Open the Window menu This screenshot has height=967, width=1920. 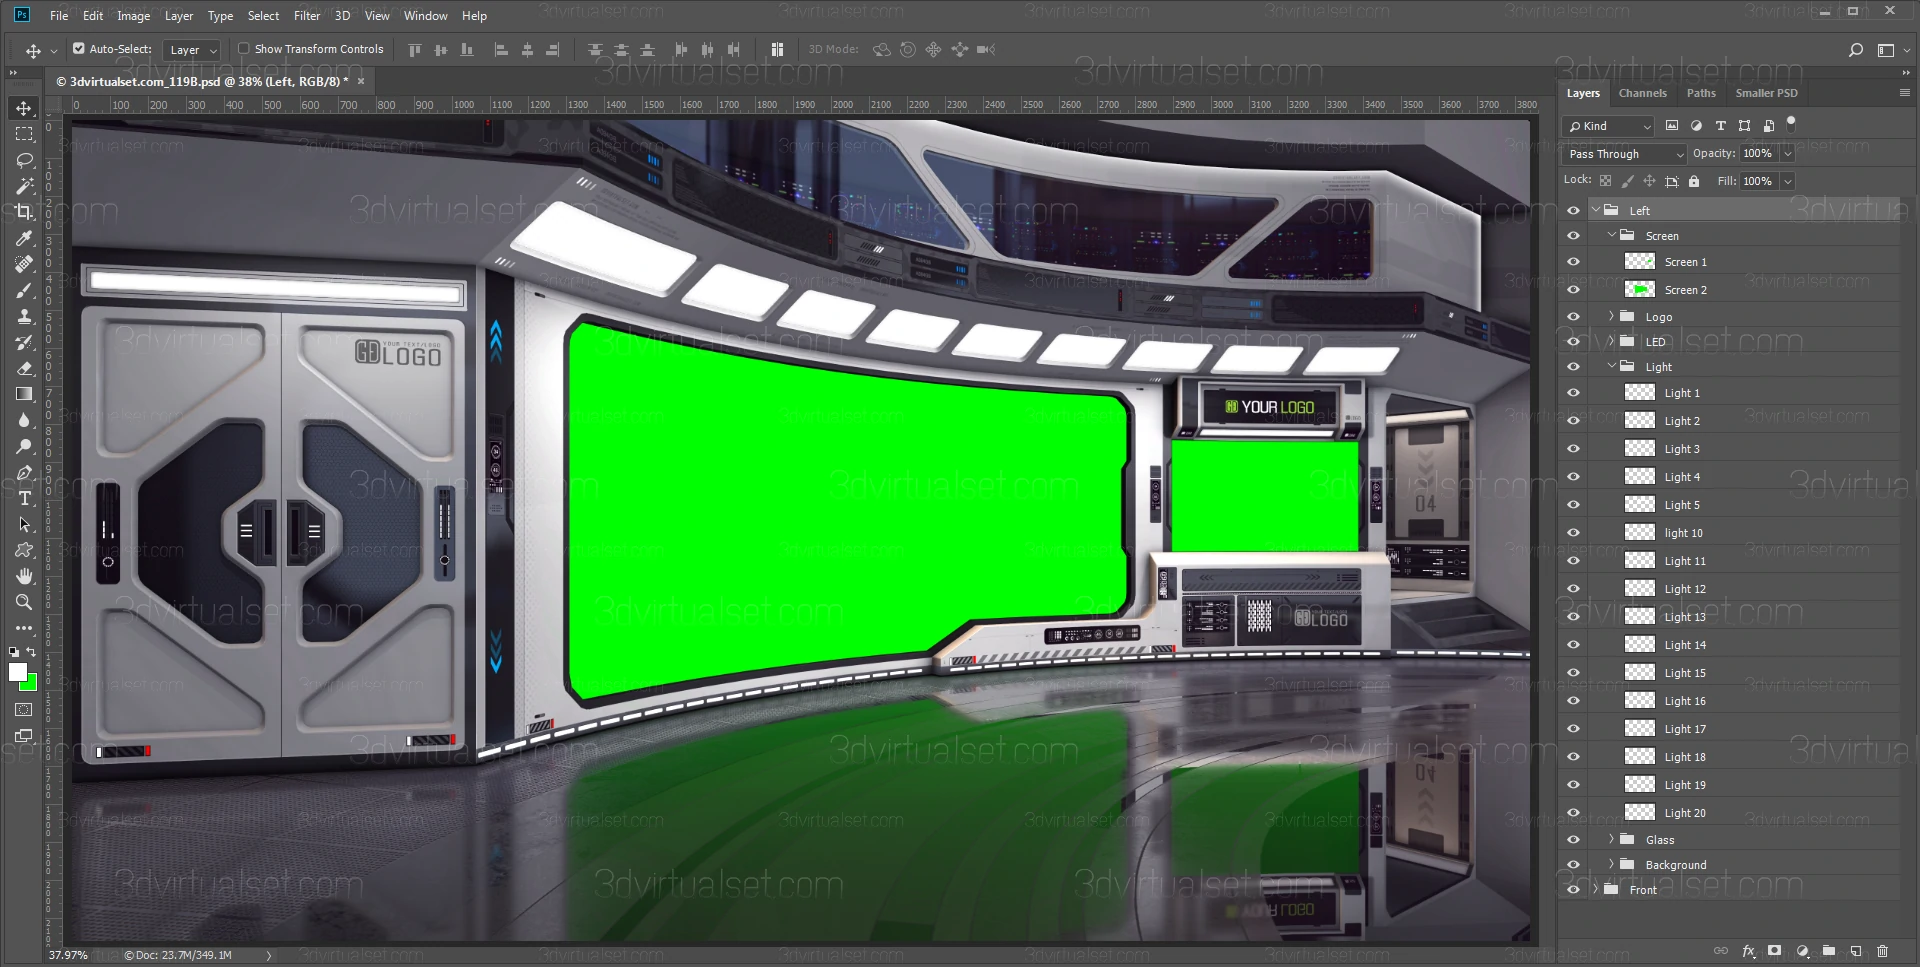[426, 16]
